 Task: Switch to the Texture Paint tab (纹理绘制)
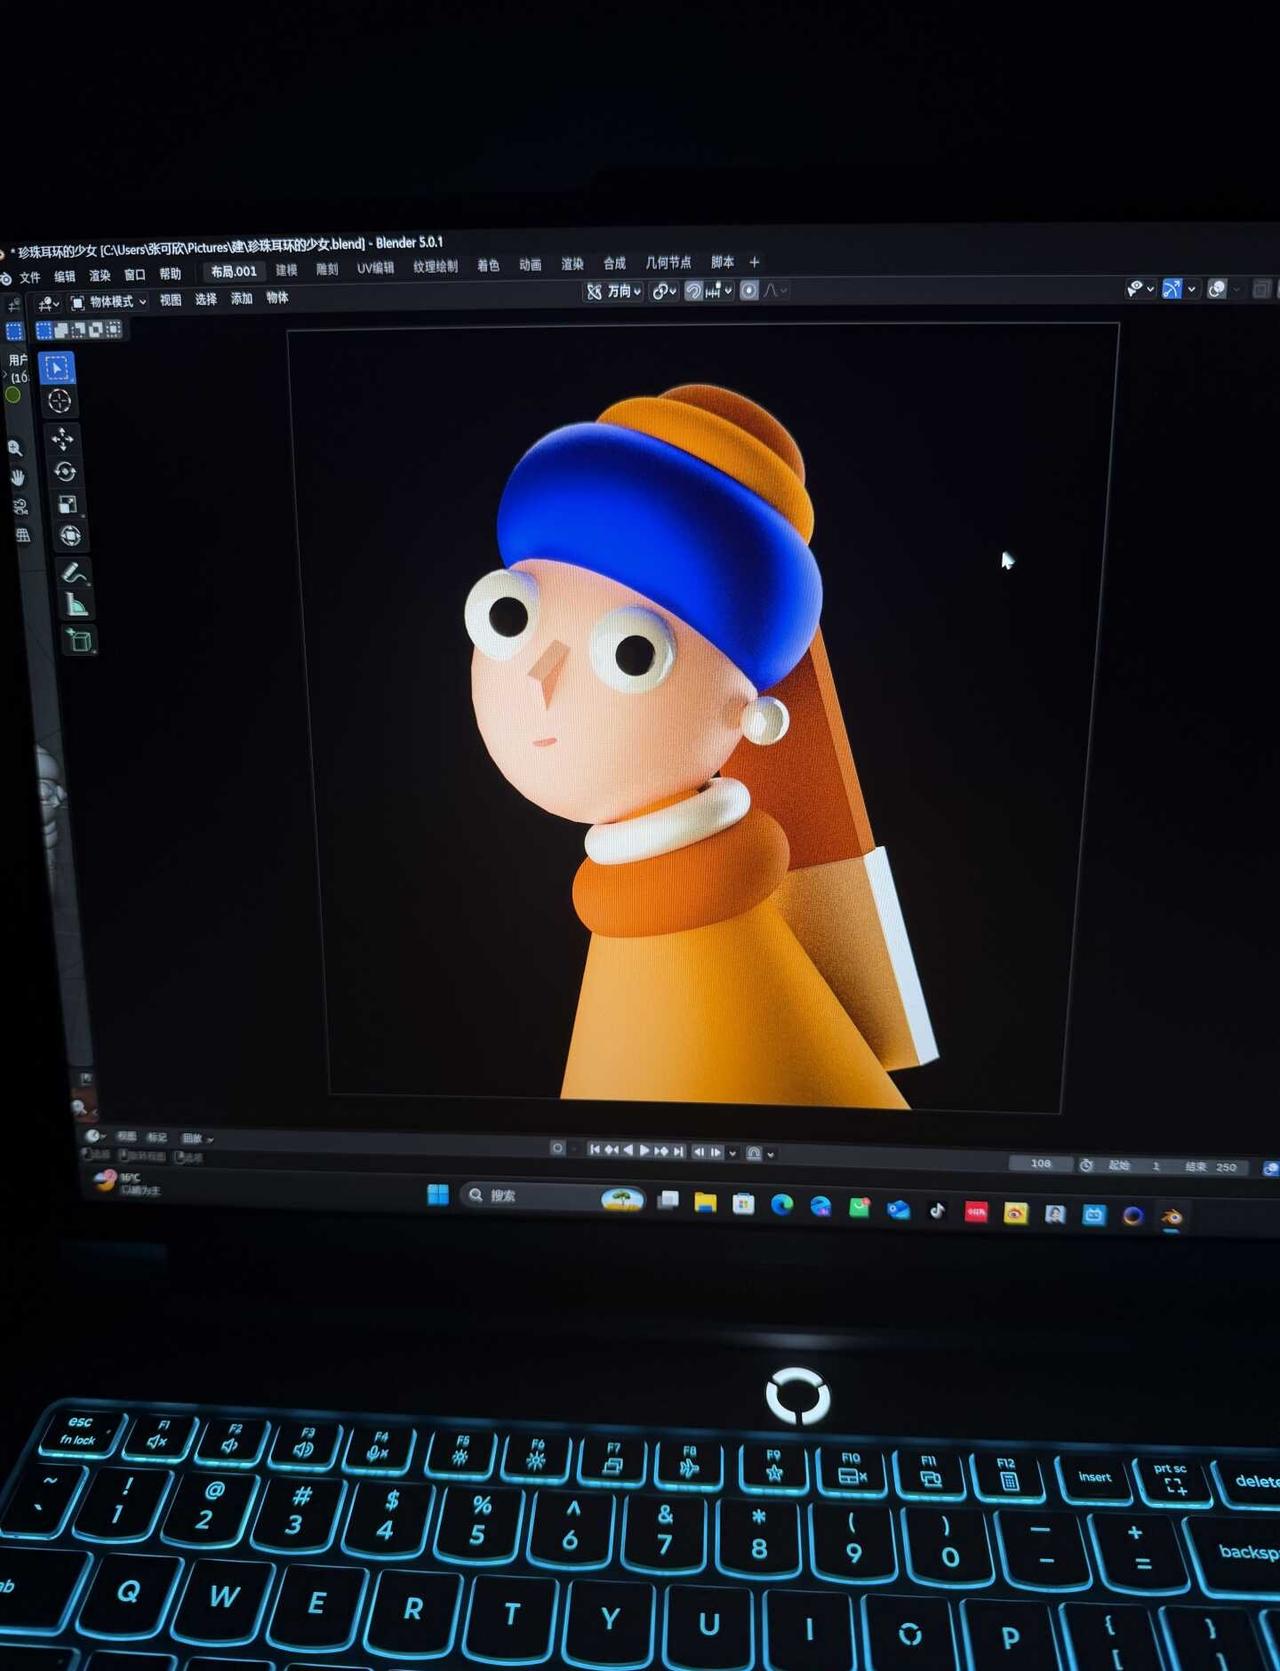coord(436,267)
